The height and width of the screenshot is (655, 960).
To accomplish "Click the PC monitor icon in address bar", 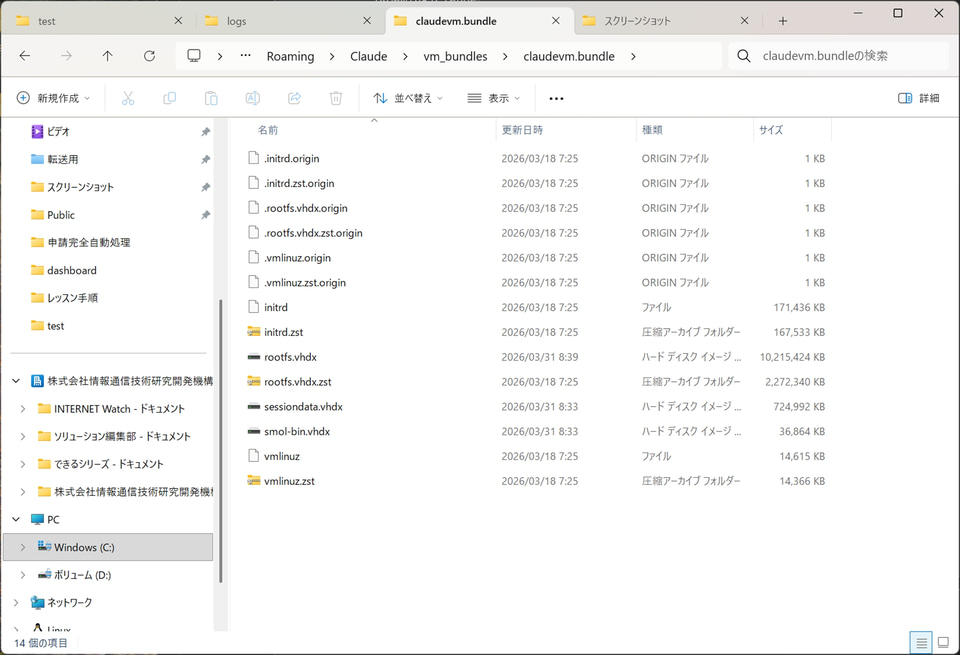I will click(194, 56).
